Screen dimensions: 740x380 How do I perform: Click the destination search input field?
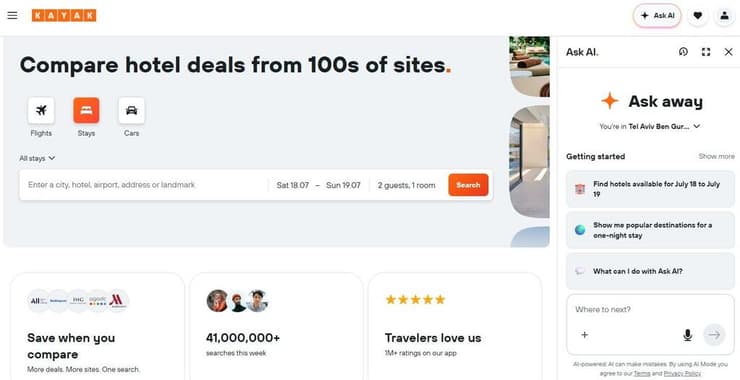pyautogui.click(x=144, y=185)
